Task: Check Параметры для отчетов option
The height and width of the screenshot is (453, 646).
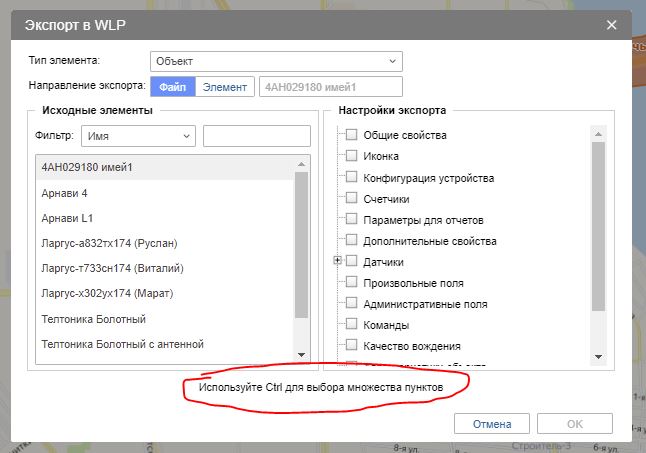Action: click(351, 219)
